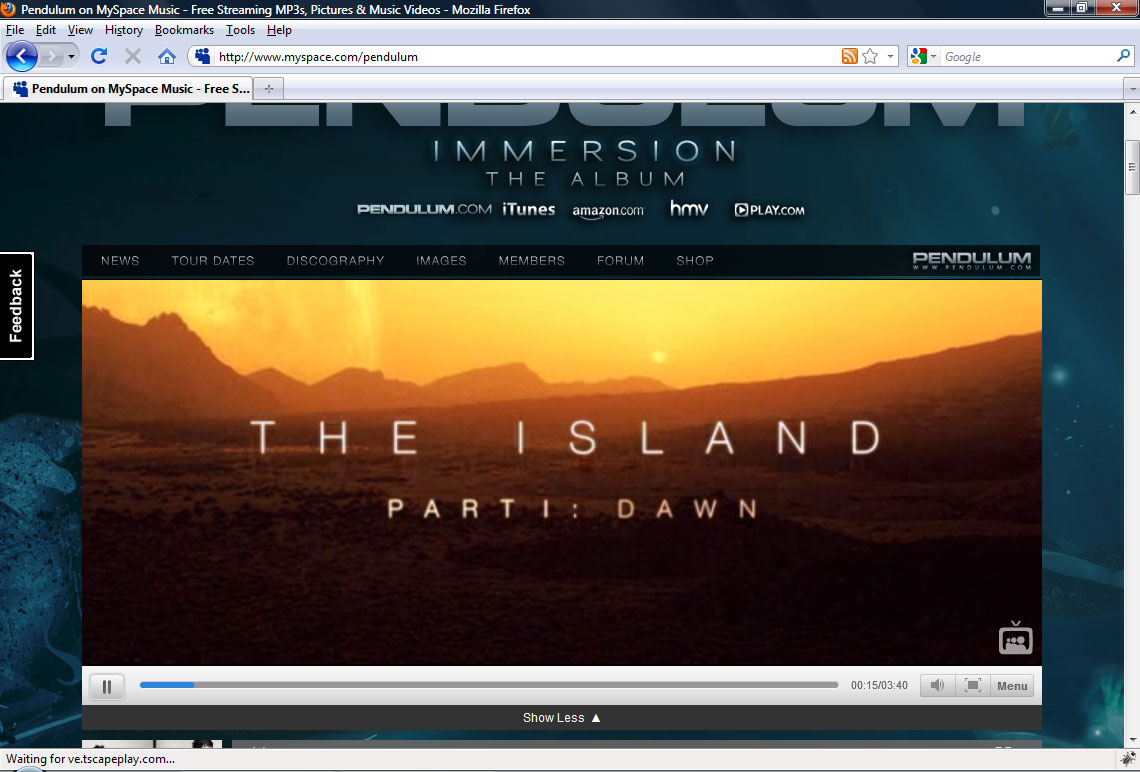Image resolution: width=1140 pixels, height=772 pixels.
Task: Seek within the video progress bar
Action: 489,685
